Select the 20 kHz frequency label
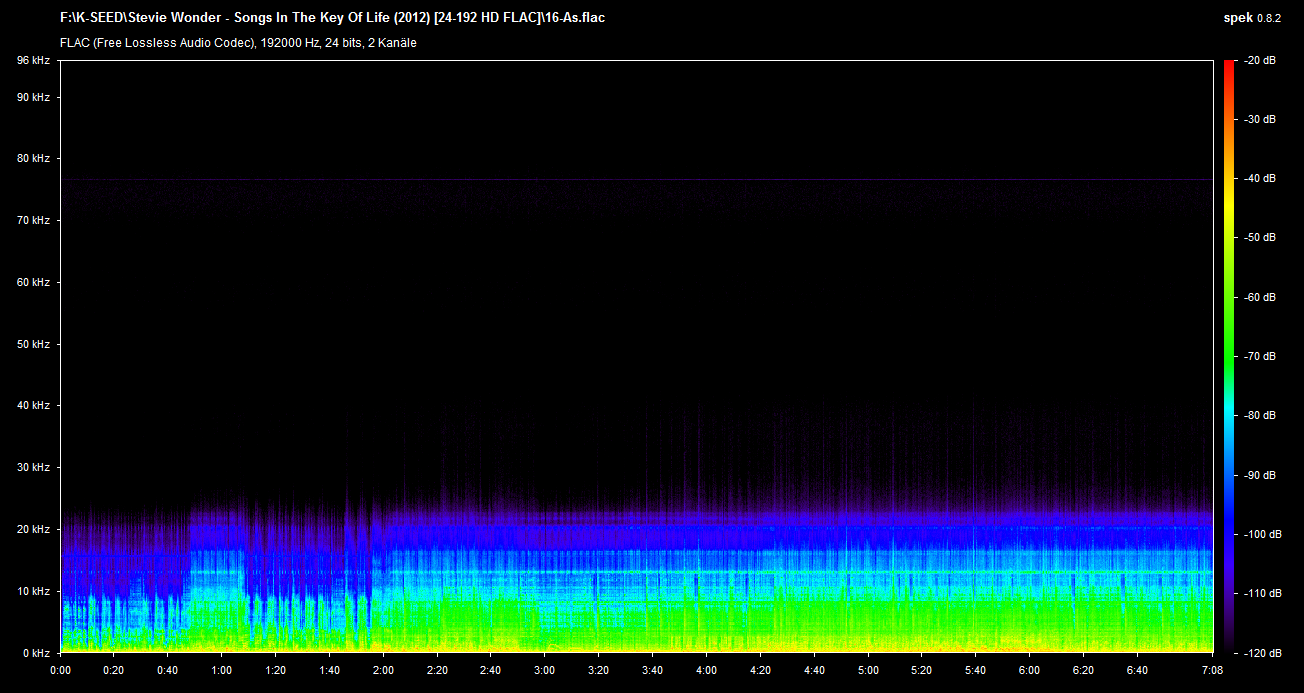1304x693 pixels. coord(33,529)
